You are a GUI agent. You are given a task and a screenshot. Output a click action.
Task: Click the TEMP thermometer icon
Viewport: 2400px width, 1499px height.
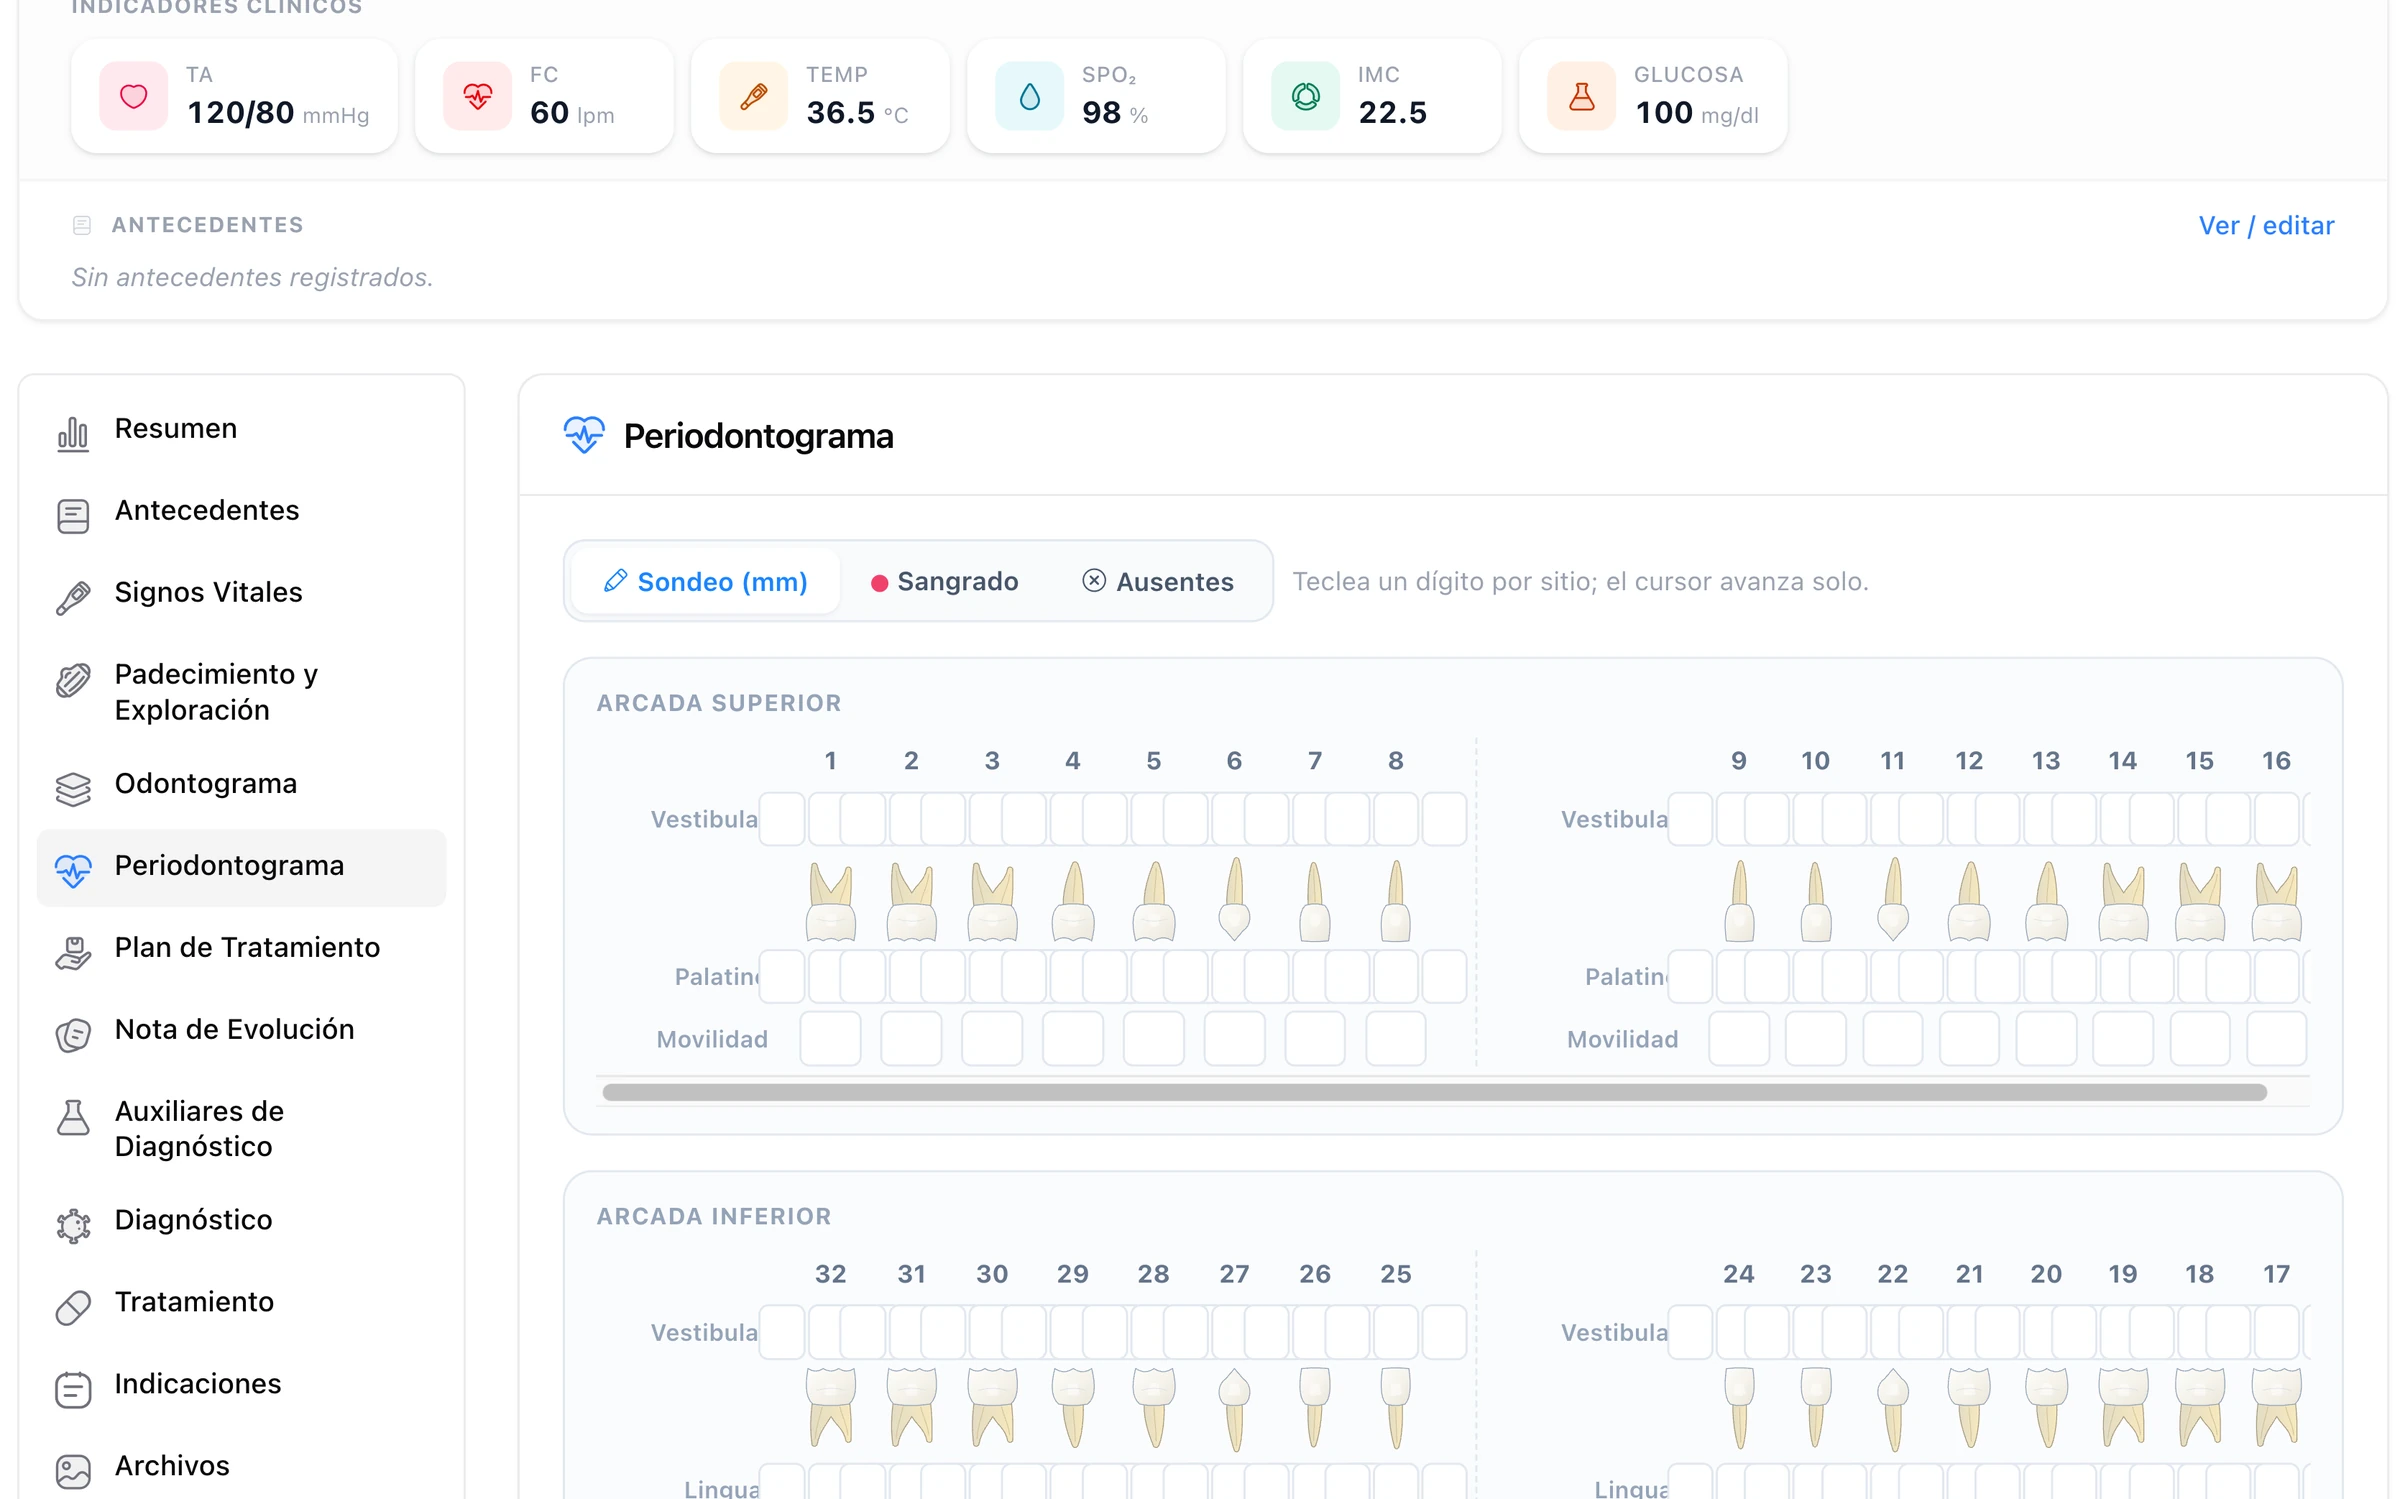pos(754,96)
